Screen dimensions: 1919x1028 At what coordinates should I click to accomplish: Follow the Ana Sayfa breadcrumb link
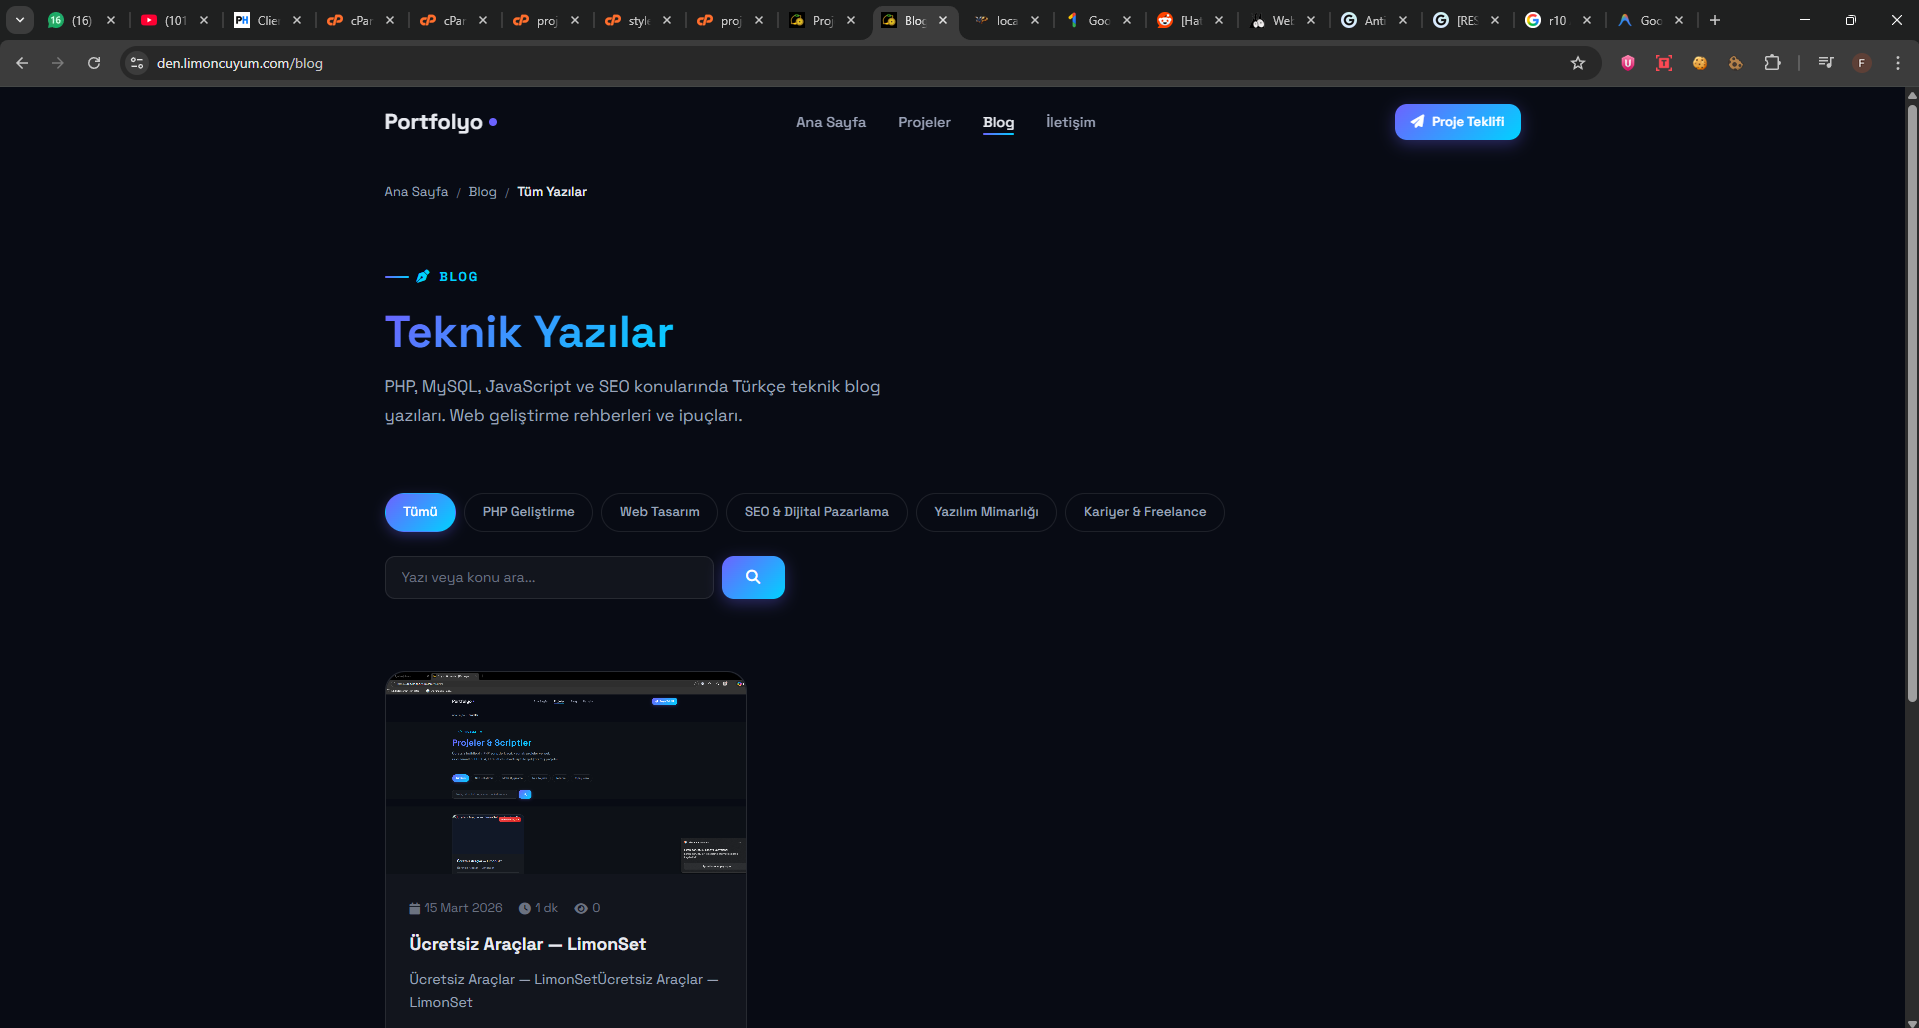click(x=416, y=192)
